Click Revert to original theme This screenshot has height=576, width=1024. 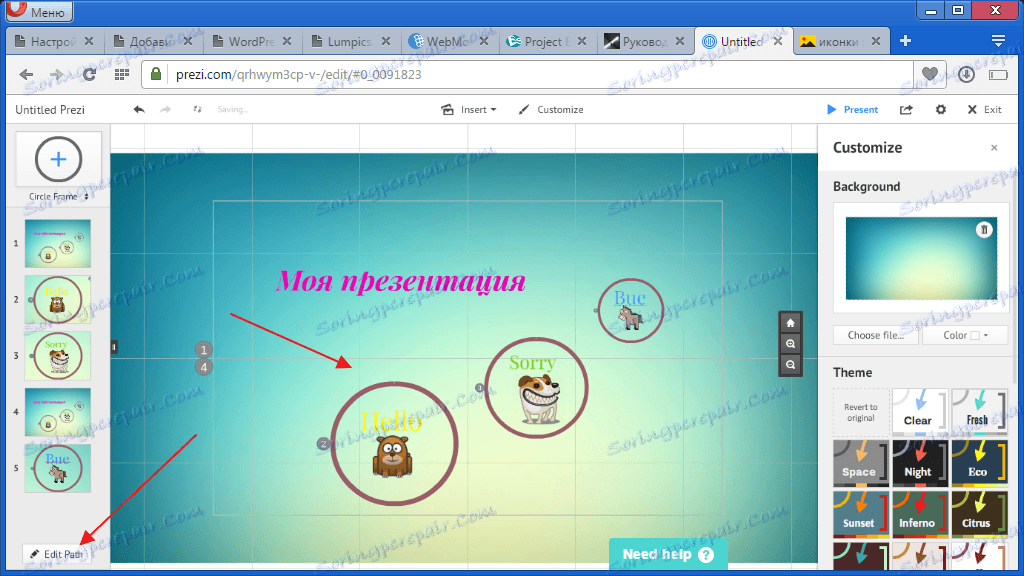pyautogui.click(x=861, y=412)
